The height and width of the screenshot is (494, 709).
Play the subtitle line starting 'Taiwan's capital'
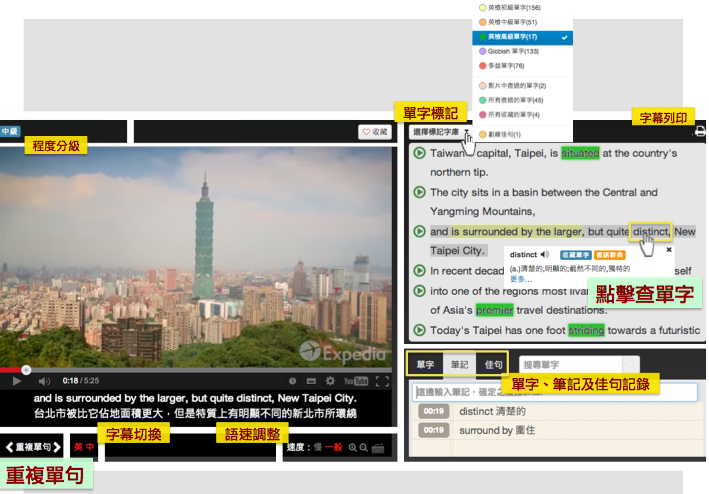[x=419, y=154]
